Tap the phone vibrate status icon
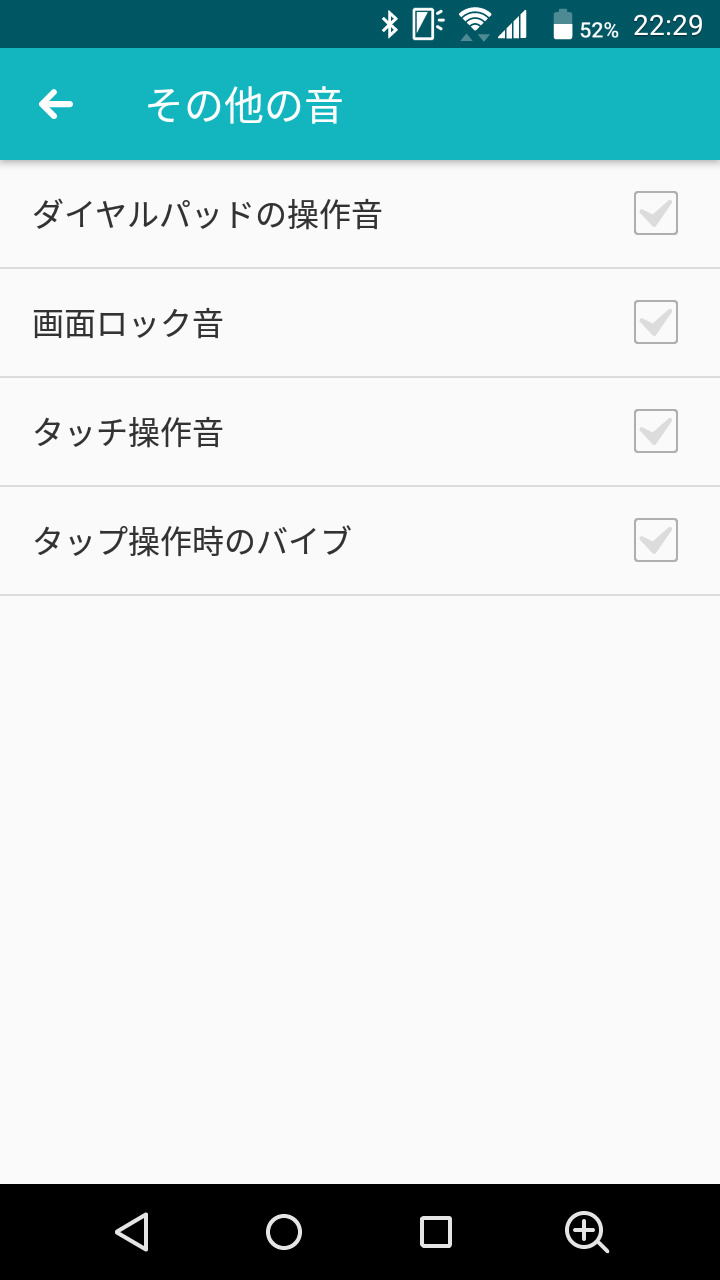The height and width of the screenshot is (1280, 720). click(x=428, y=24)
